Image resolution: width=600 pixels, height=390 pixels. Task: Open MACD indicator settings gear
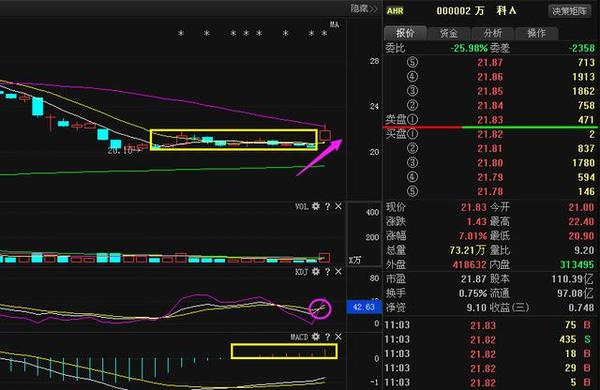(316, 337)
